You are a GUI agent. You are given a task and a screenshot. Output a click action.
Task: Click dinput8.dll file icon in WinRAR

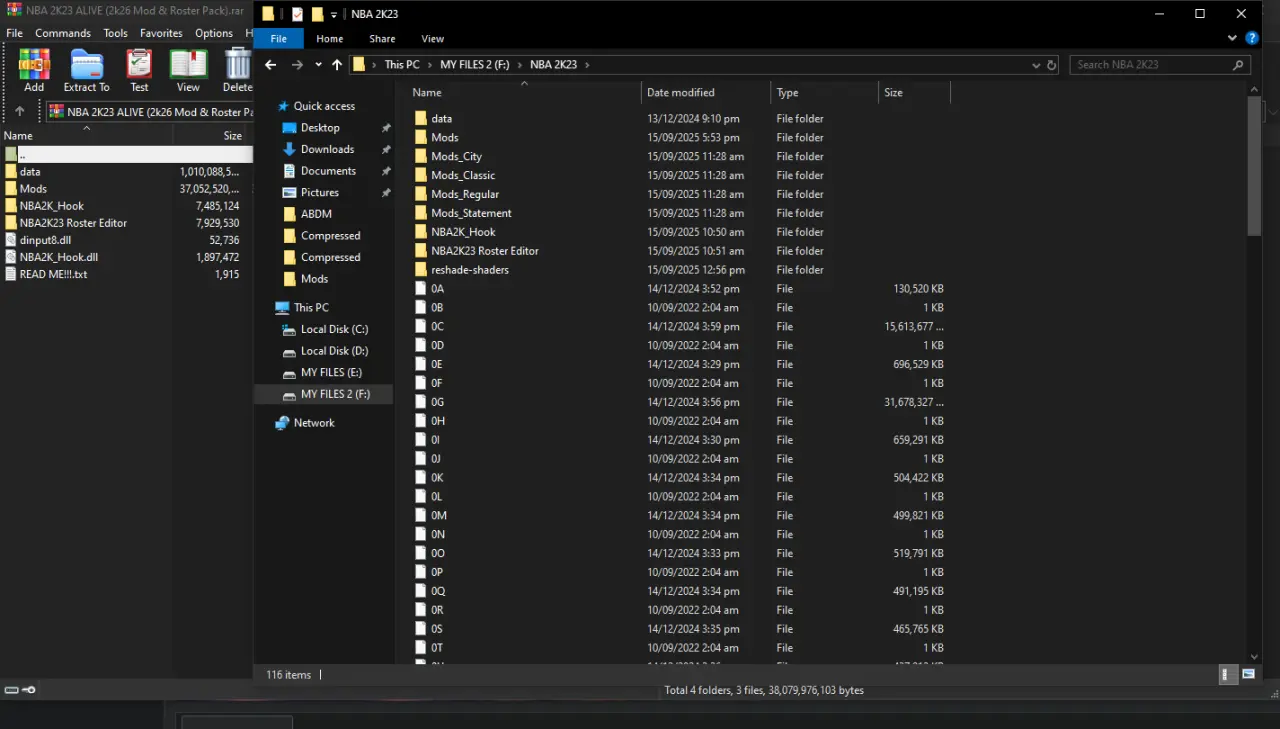[x=11, y=240]
